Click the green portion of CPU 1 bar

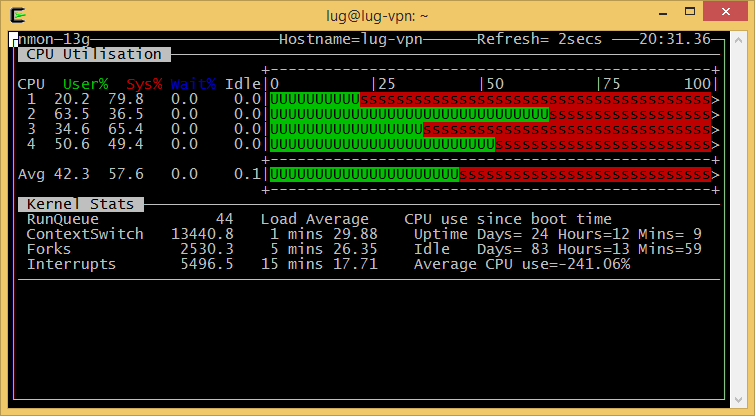point(314,99)
